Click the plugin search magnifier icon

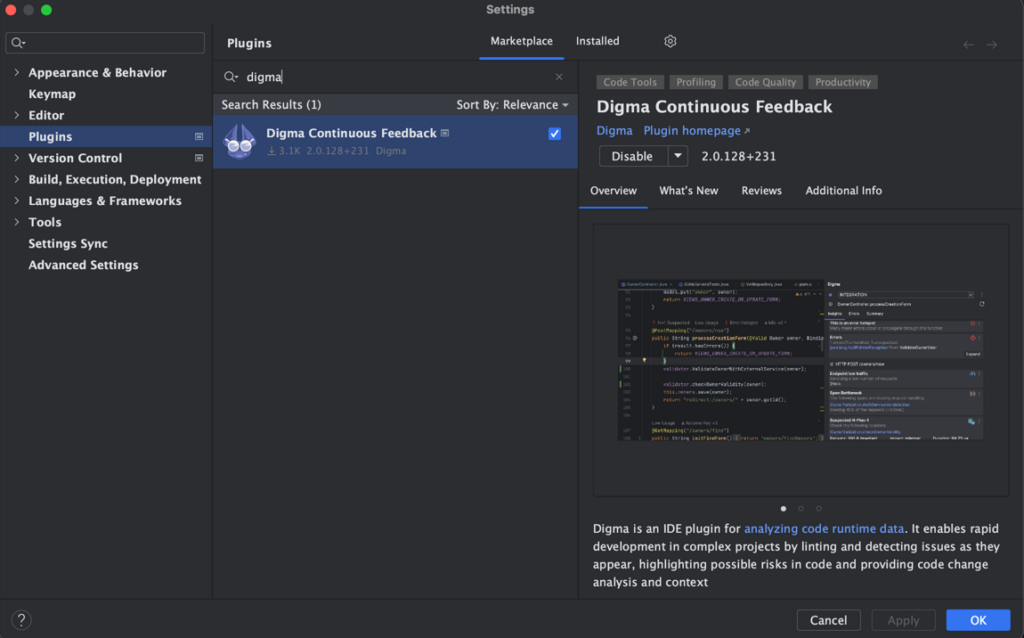click(231, 77)
